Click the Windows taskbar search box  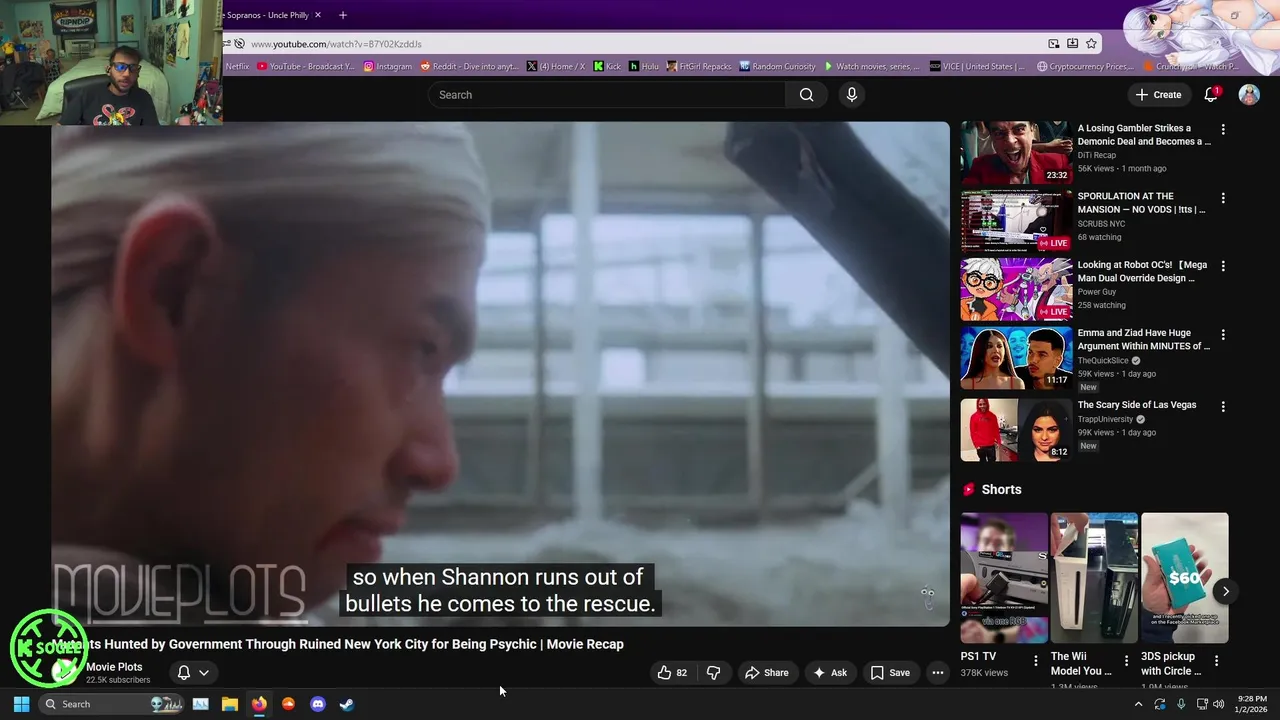(x=113, y=704)
